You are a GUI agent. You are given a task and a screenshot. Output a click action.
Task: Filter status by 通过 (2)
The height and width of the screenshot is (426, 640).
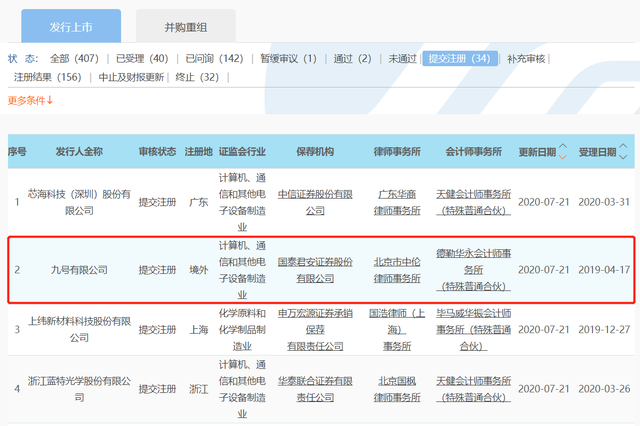(x=352, y=59)
